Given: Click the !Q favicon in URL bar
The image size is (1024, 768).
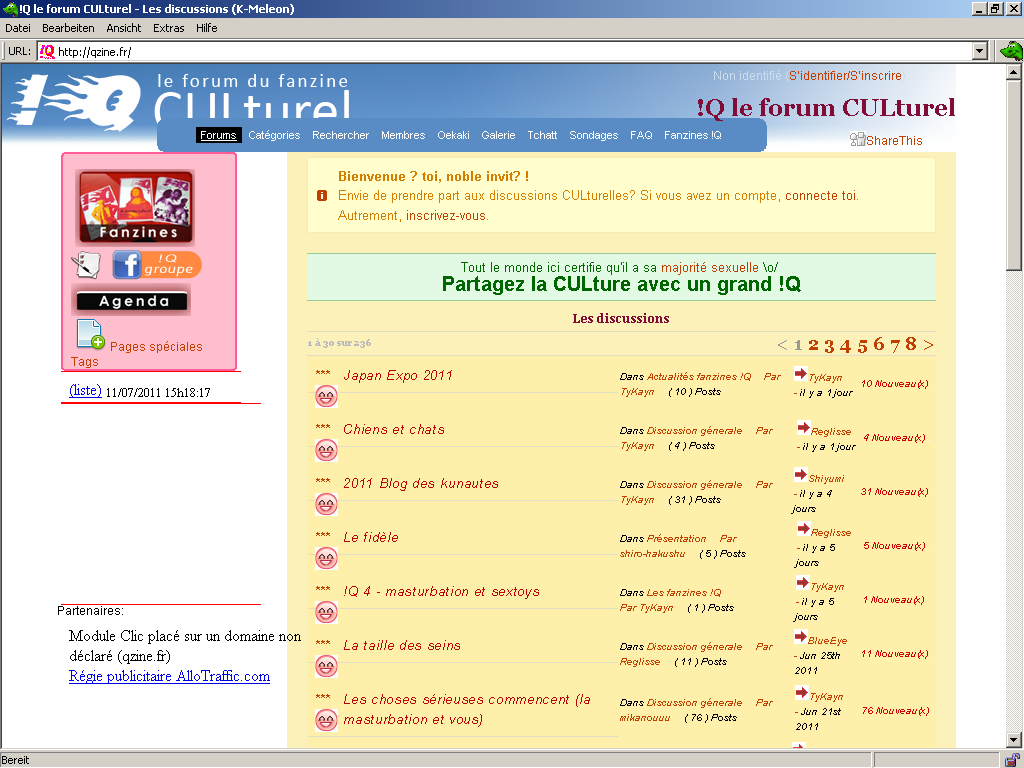Looking at the screenshot, I should pyautogui.click(x=47, y=51).
